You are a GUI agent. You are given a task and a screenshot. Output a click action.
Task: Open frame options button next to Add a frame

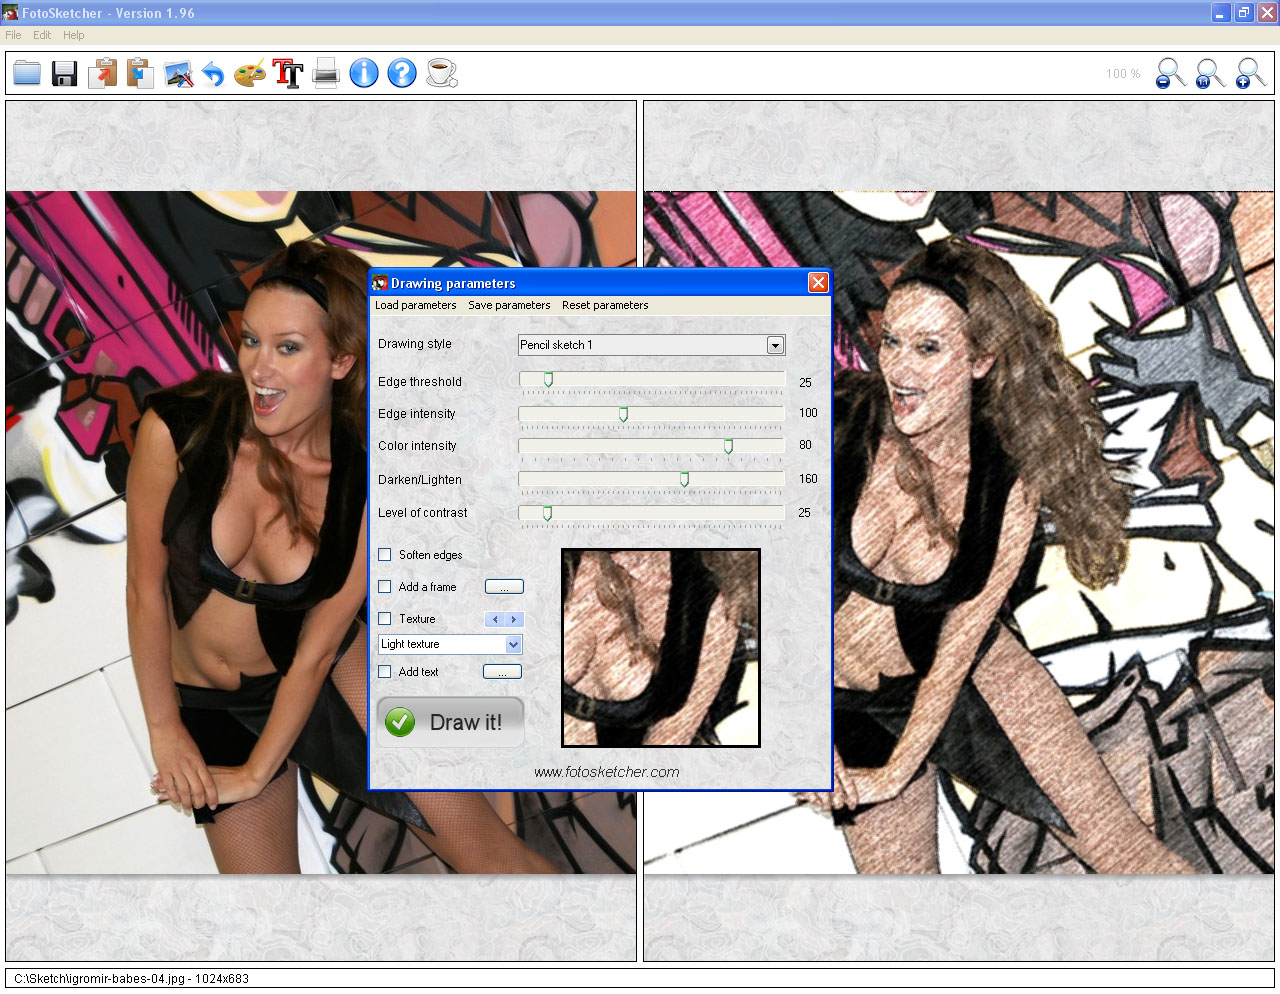[x=504, y=587]
